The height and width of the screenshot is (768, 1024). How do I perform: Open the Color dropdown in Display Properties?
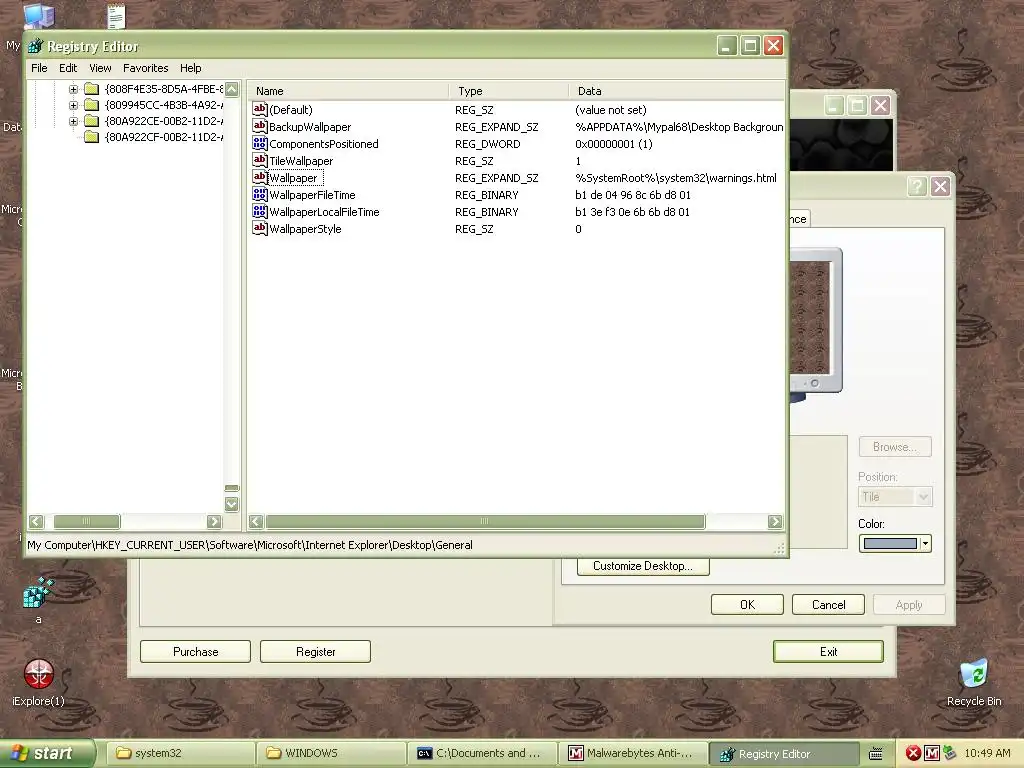pyautogui.click(x=925, y=543)
